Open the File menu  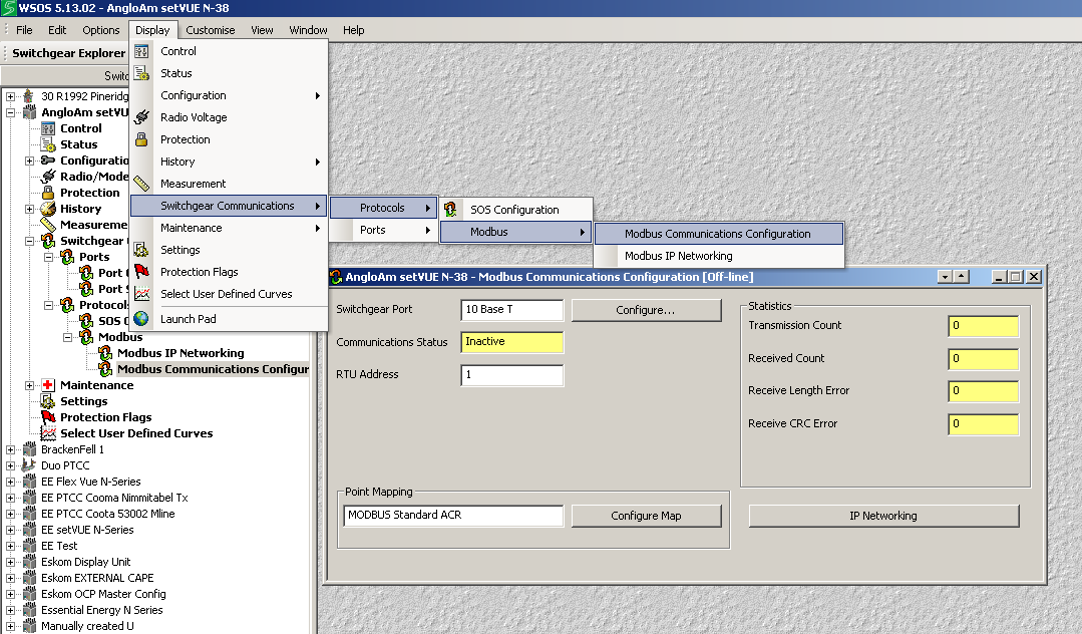point(24,30)
